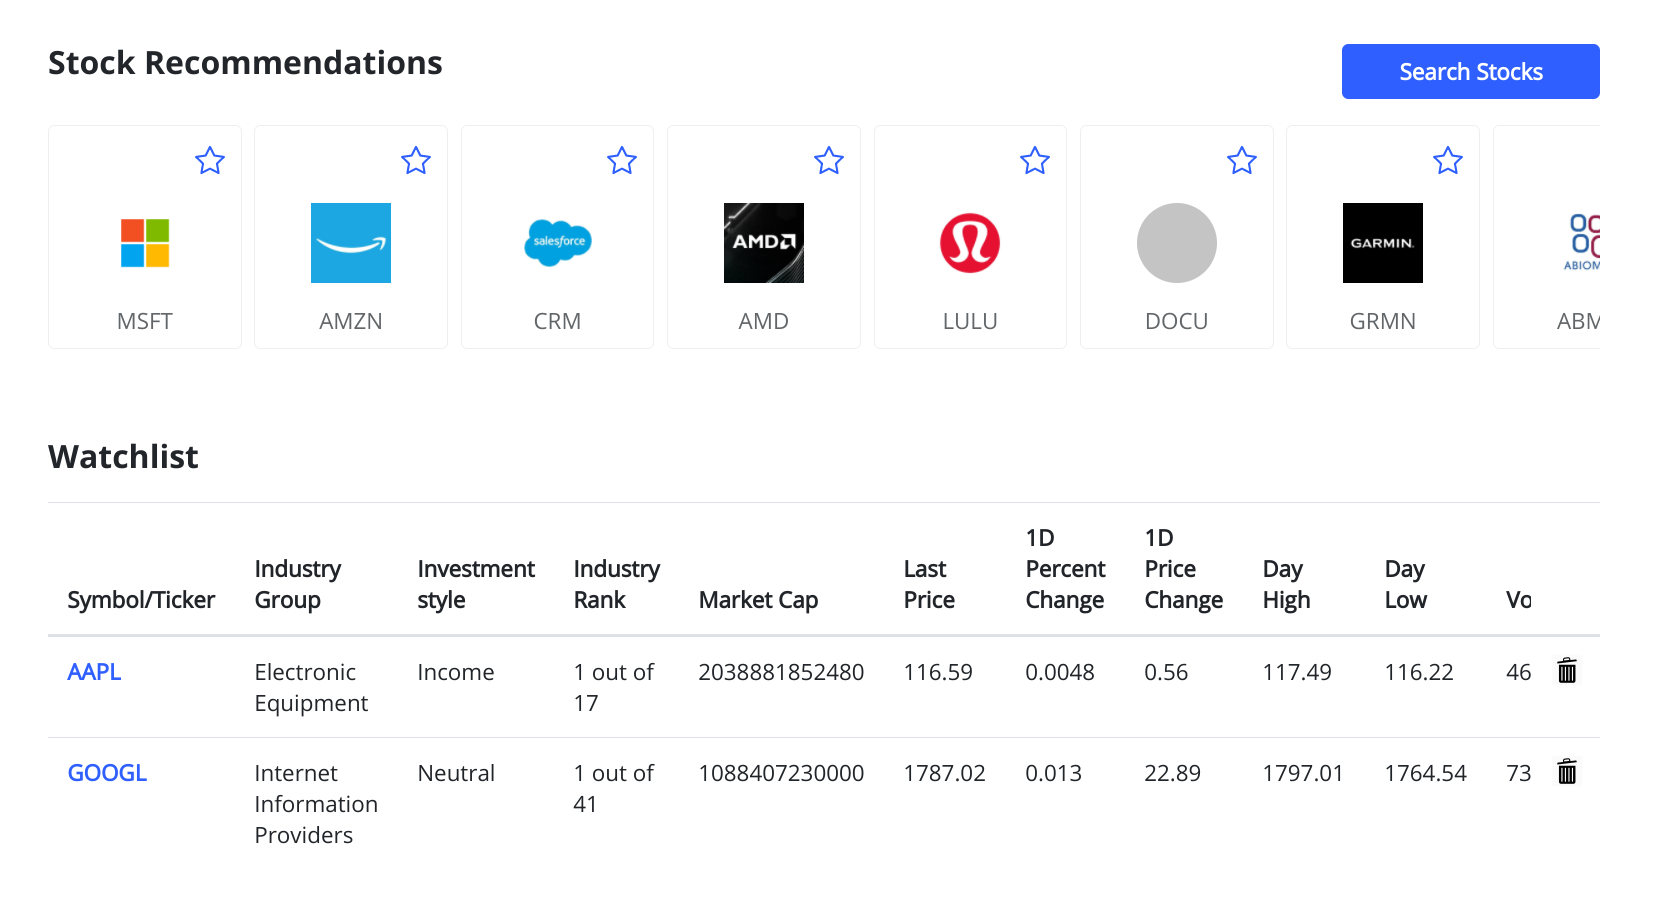
Task: Click the 1D Percent Change header
Action: point(1065,569)
